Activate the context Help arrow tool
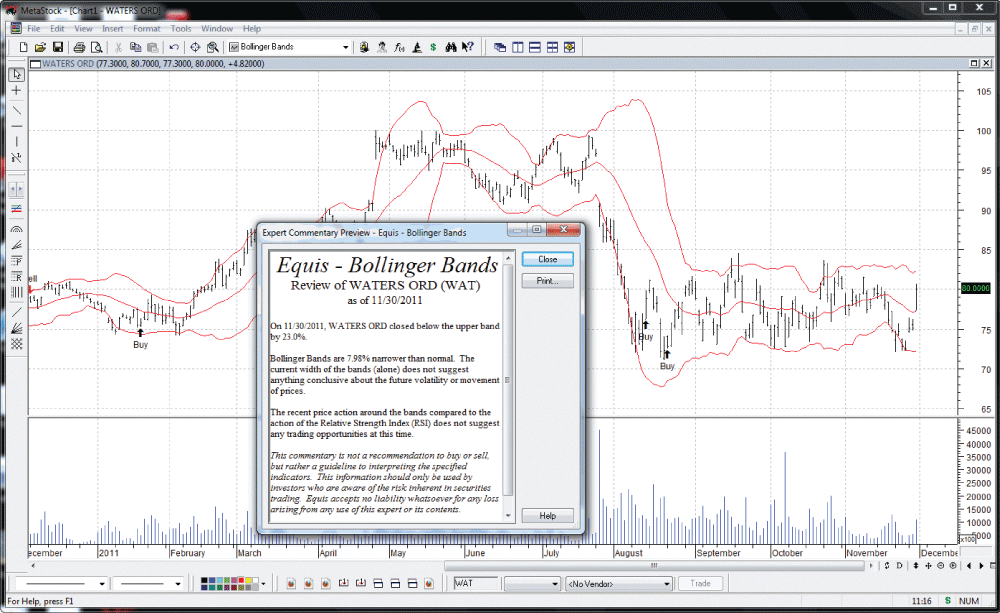Viewport: 1000px width, 613px height. point(468,47)
